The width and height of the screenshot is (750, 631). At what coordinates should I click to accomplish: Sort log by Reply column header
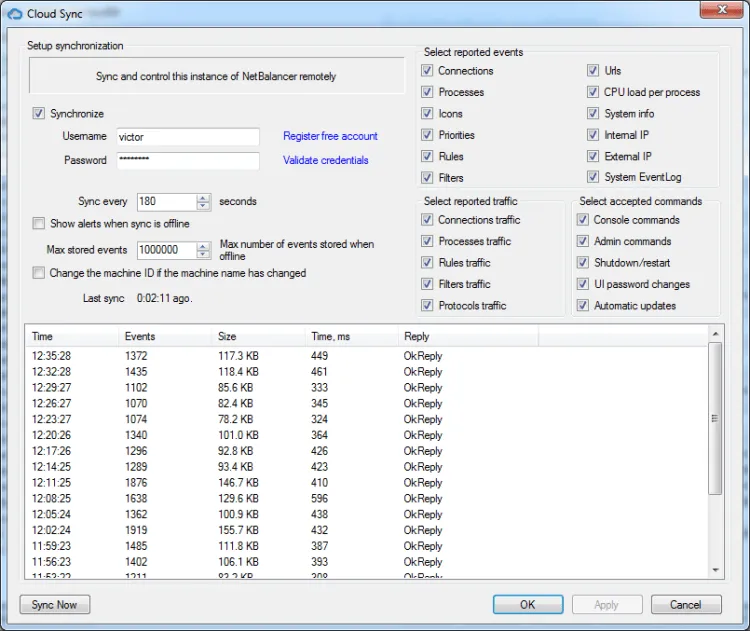pos(468,336)
